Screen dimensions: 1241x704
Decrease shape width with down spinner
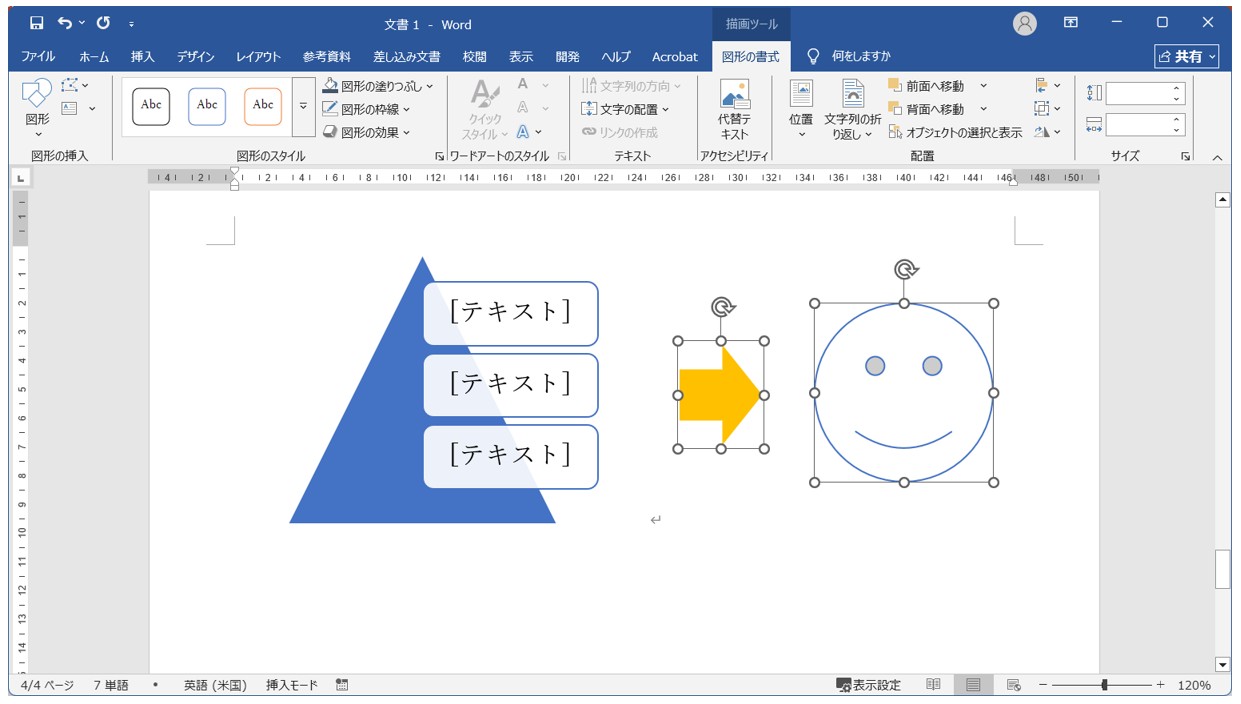click(x=1178, y=131)
